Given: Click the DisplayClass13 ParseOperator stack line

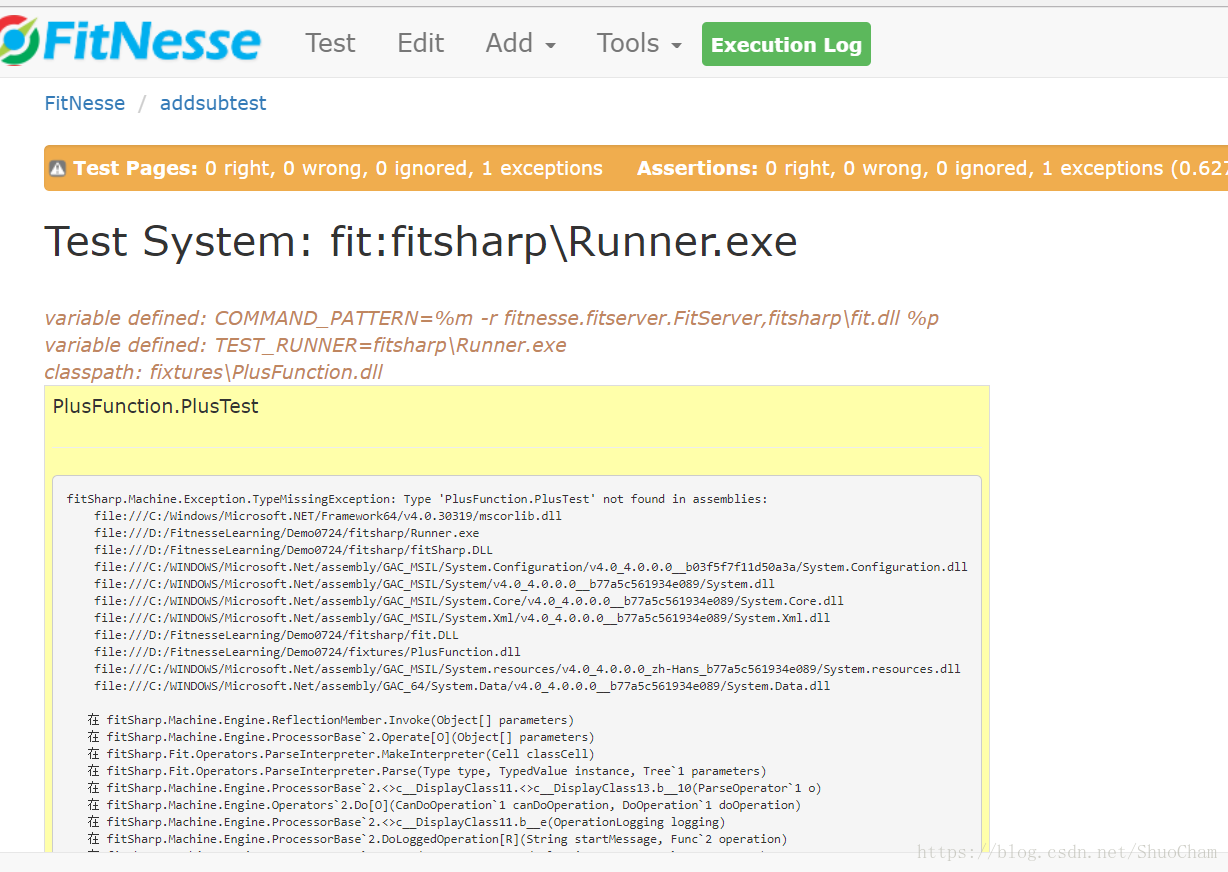Looking at the screenshot, I should pos(454,788).
